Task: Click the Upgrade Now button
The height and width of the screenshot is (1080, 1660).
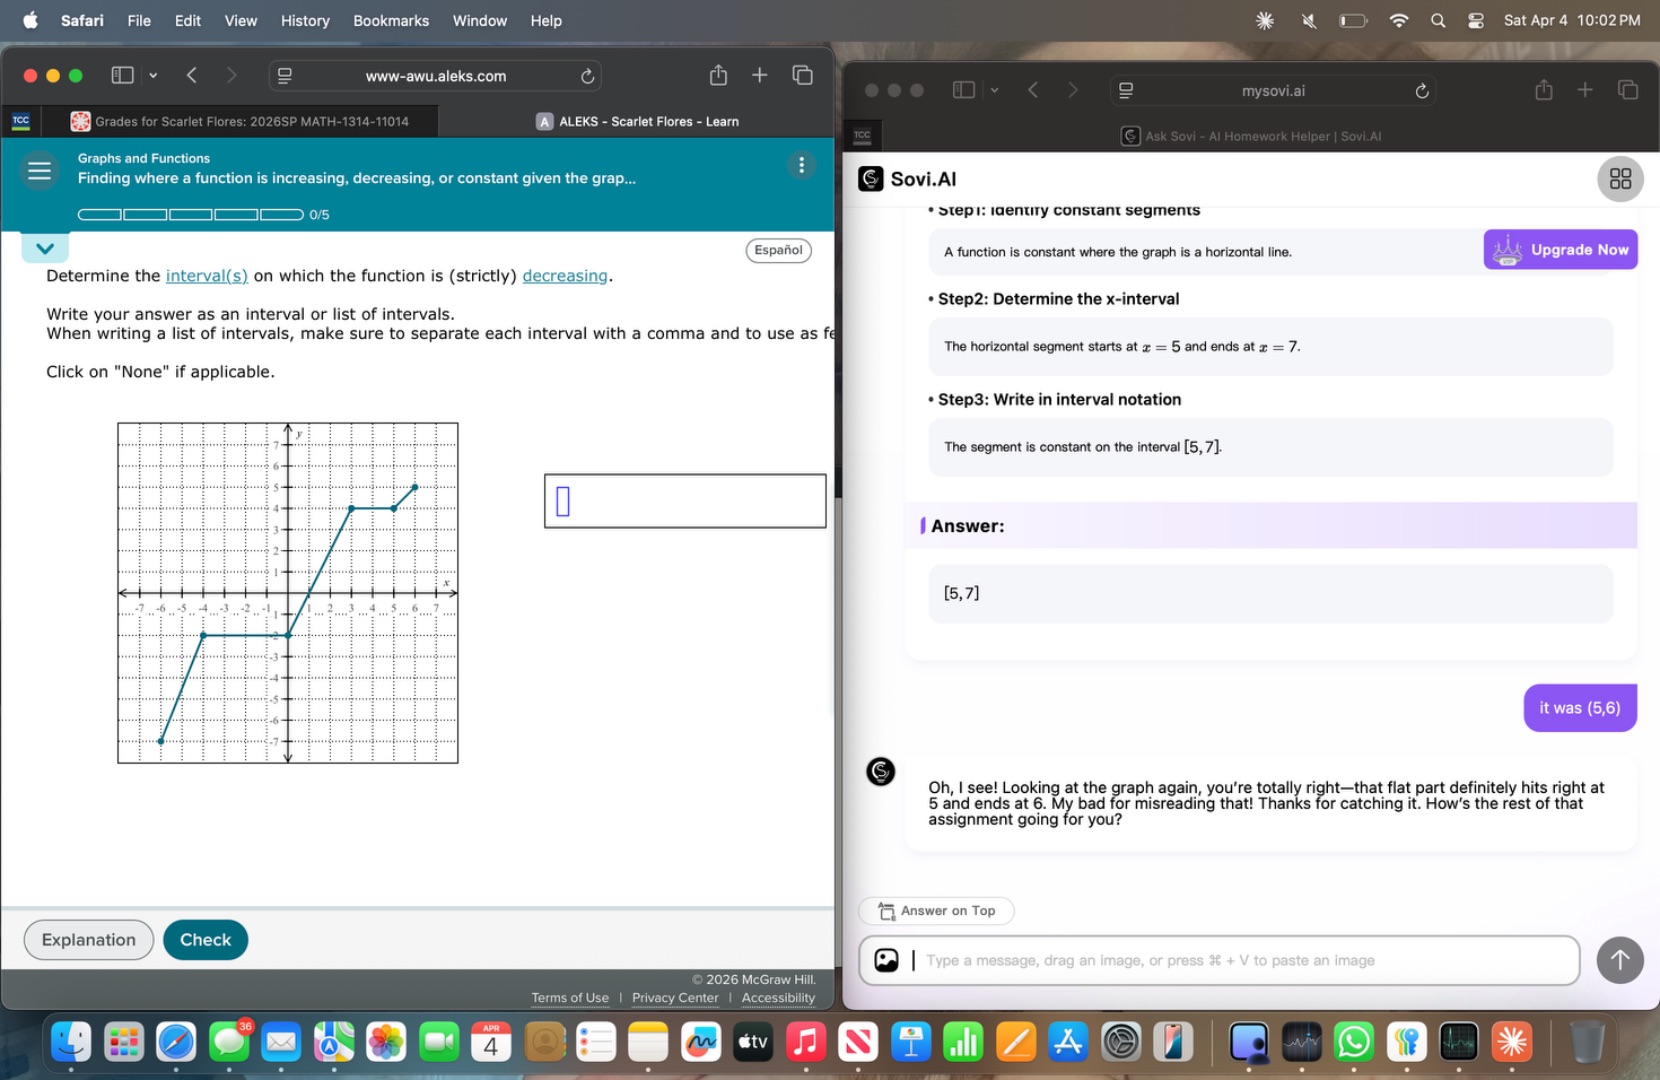Action: pyautogui.click(x=1560, y=250)
